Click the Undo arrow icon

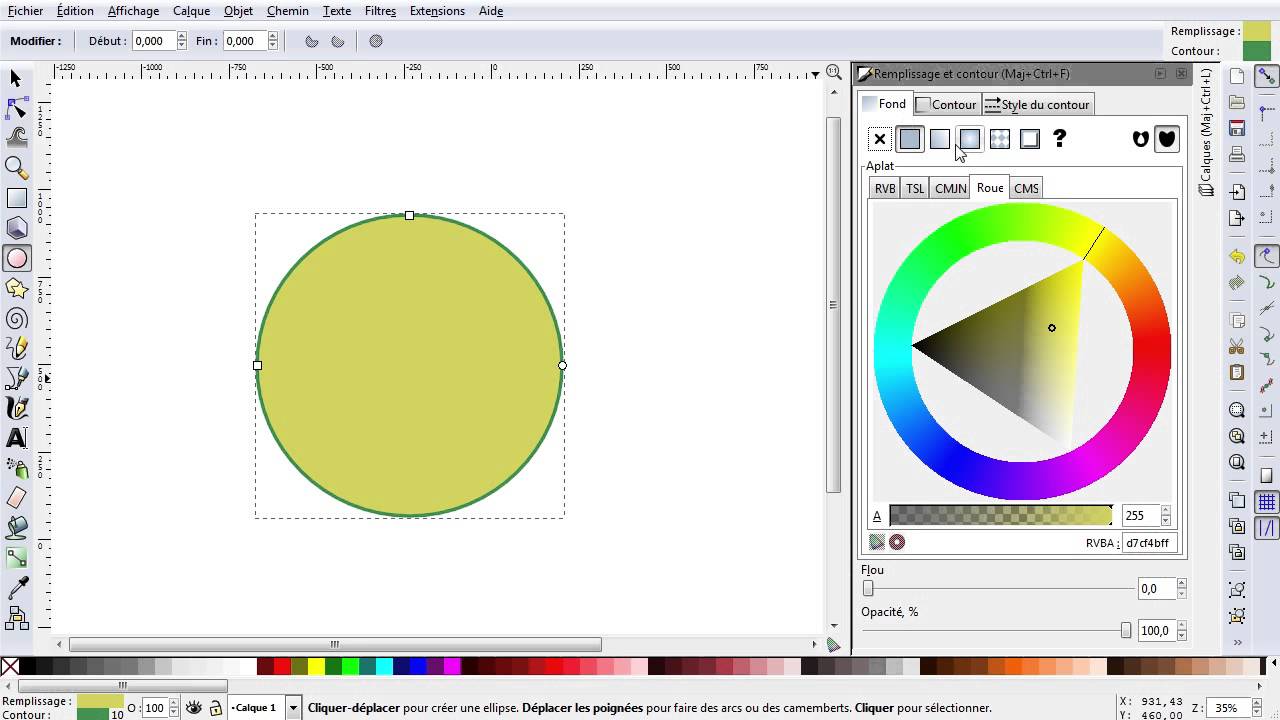[1237, 256]
